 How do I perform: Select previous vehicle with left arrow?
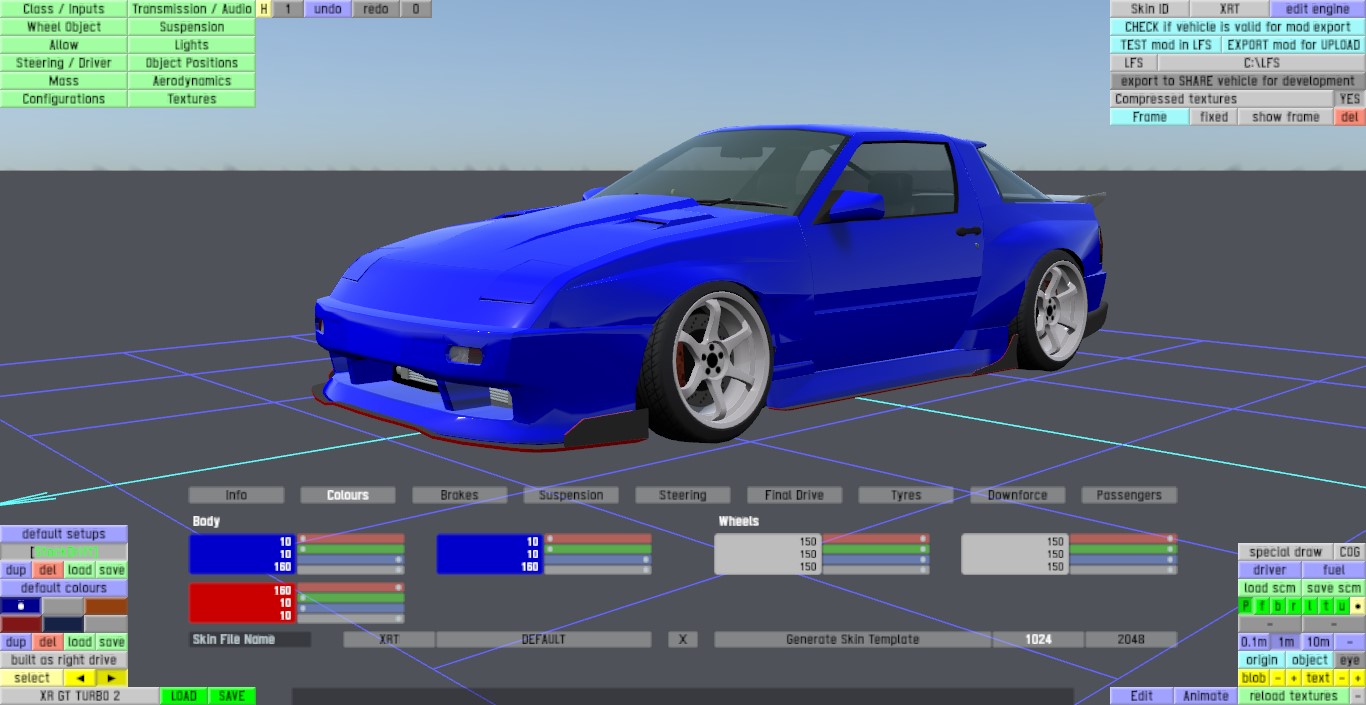pos(80,678)
